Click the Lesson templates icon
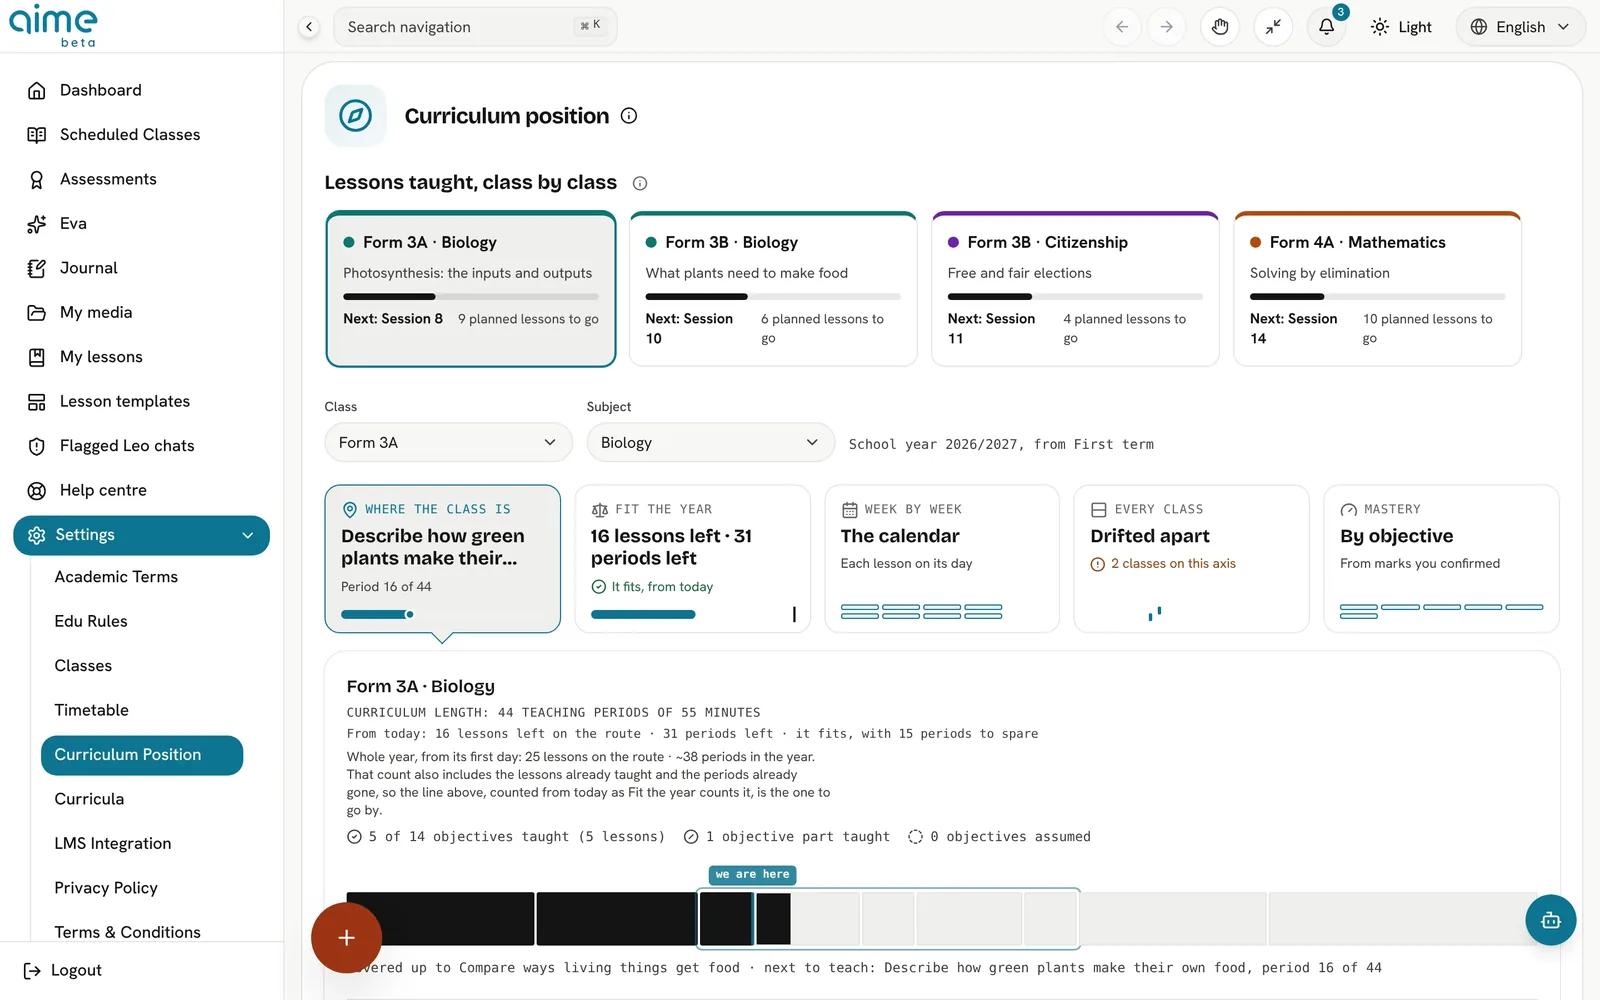The image size is (1600, 1000). 37,402
